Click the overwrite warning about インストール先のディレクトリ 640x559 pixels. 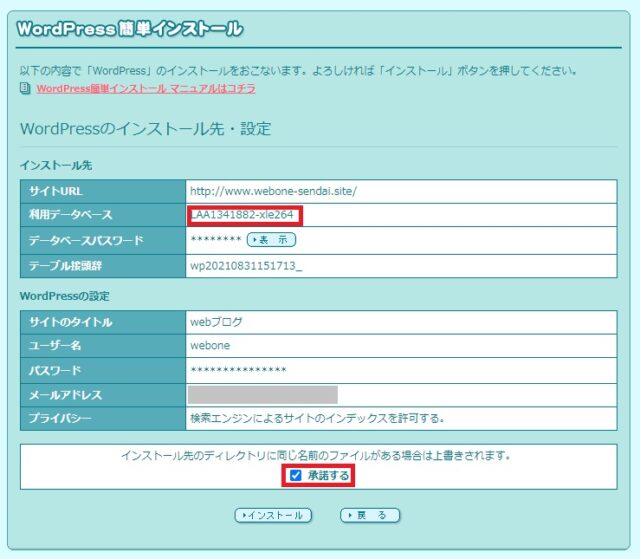(x=316, y=455)
